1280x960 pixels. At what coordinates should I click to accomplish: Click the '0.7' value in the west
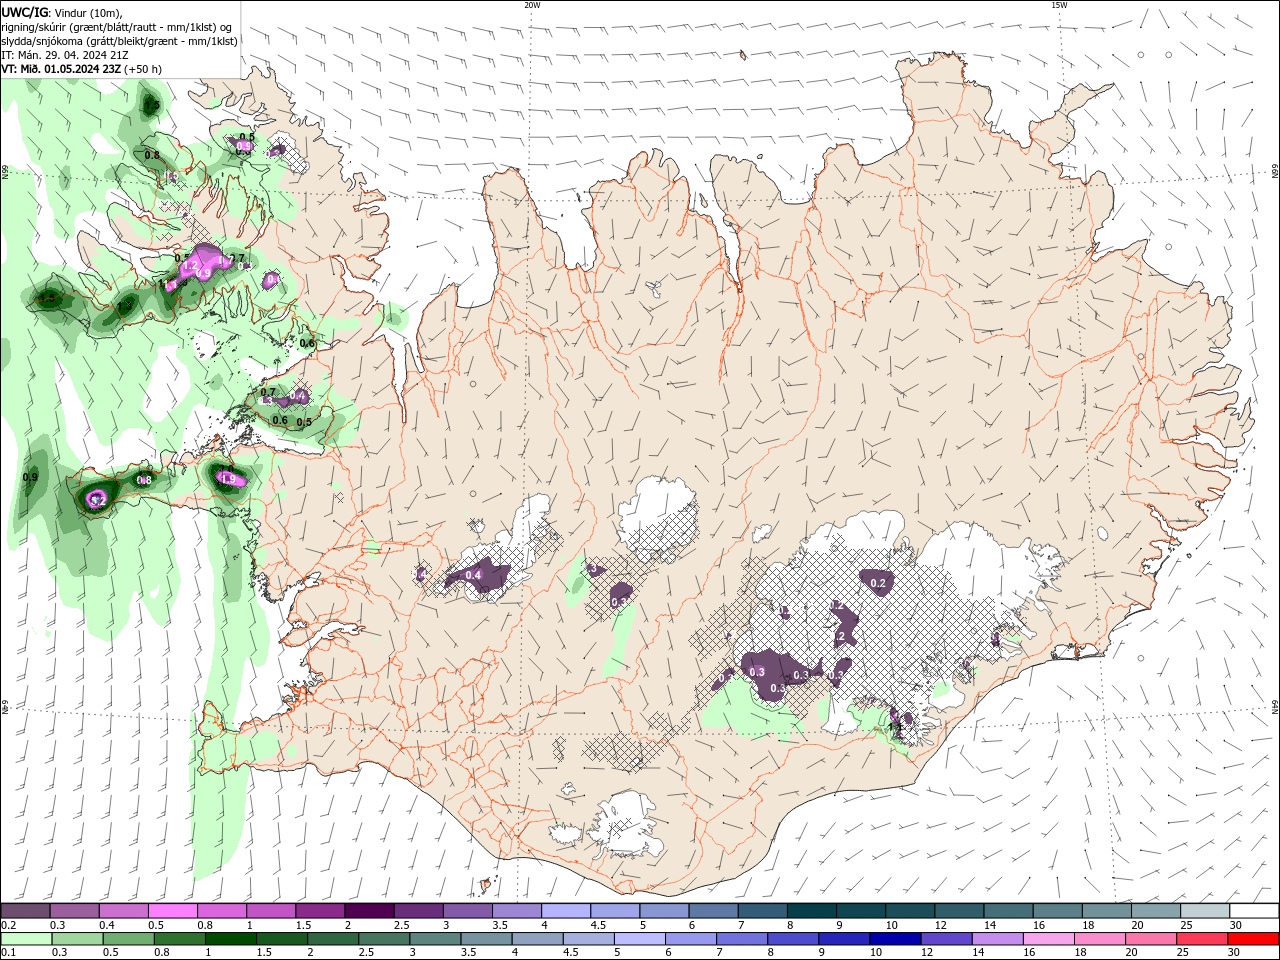tap(268, 393)
